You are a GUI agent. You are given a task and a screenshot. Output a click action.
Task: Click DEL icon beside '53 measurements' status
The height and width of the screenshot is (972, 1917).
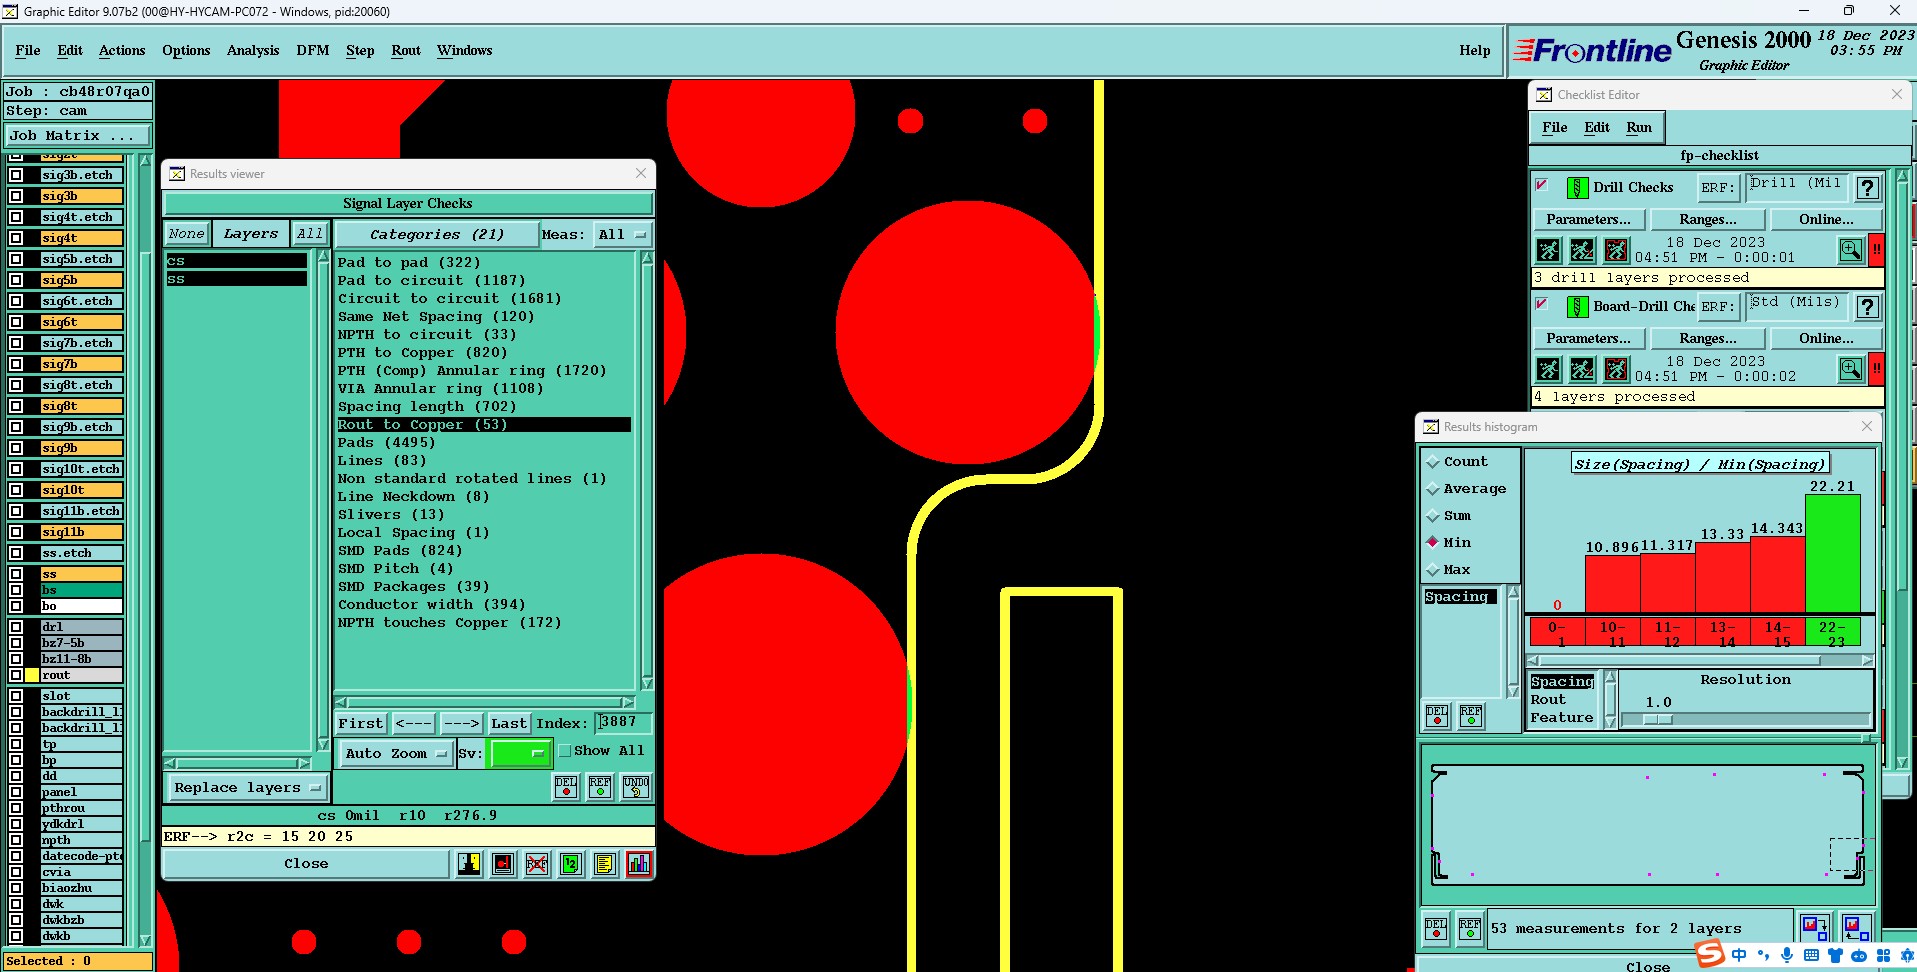point(1436,929)
